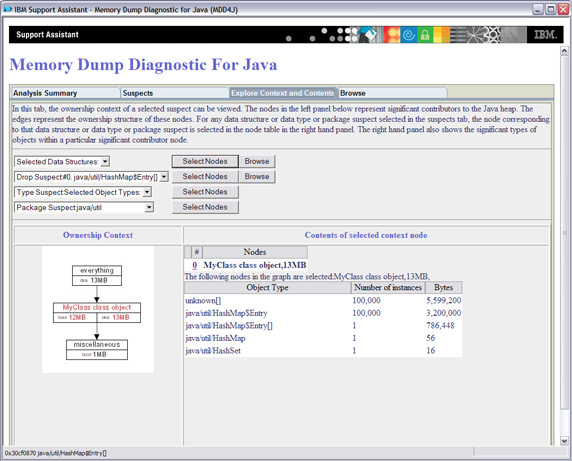Click the Support Assistant banner label
Screen dimensions: 572x461
point(47,35)
